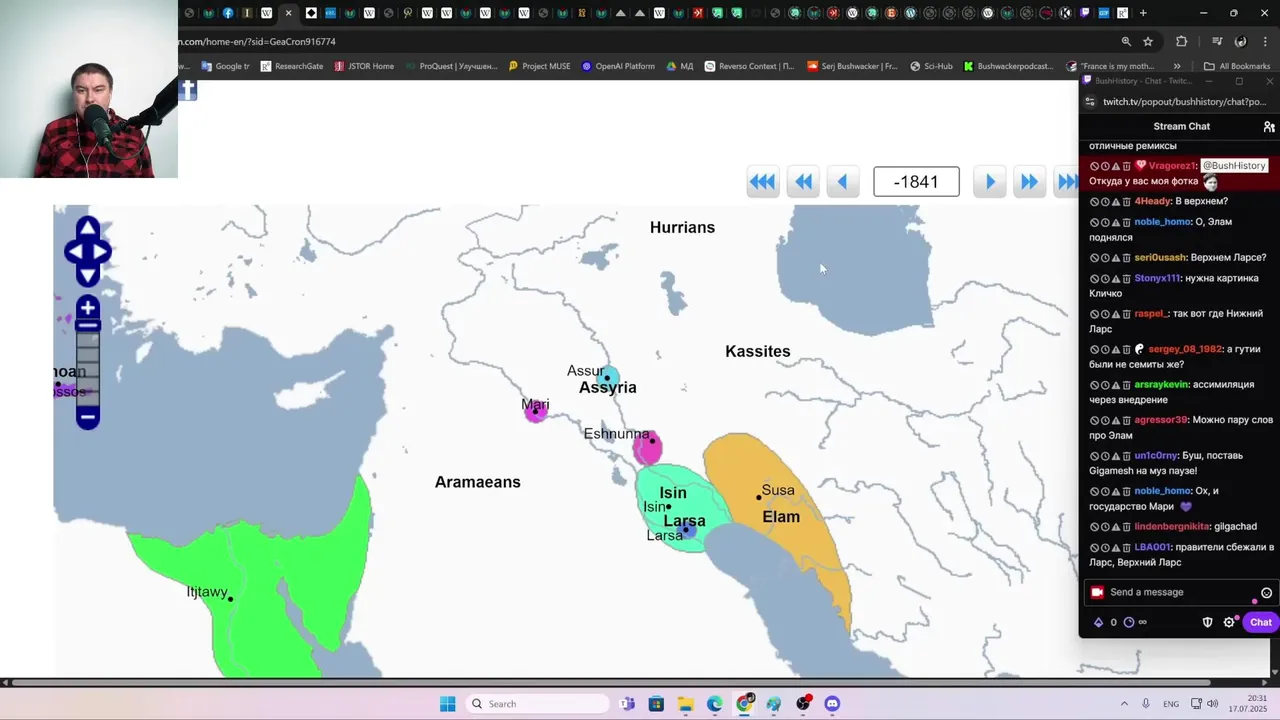Click the Aramaeans label on the map
The width and height of the screenshot is (1280, 720).
tap(477, 482)
